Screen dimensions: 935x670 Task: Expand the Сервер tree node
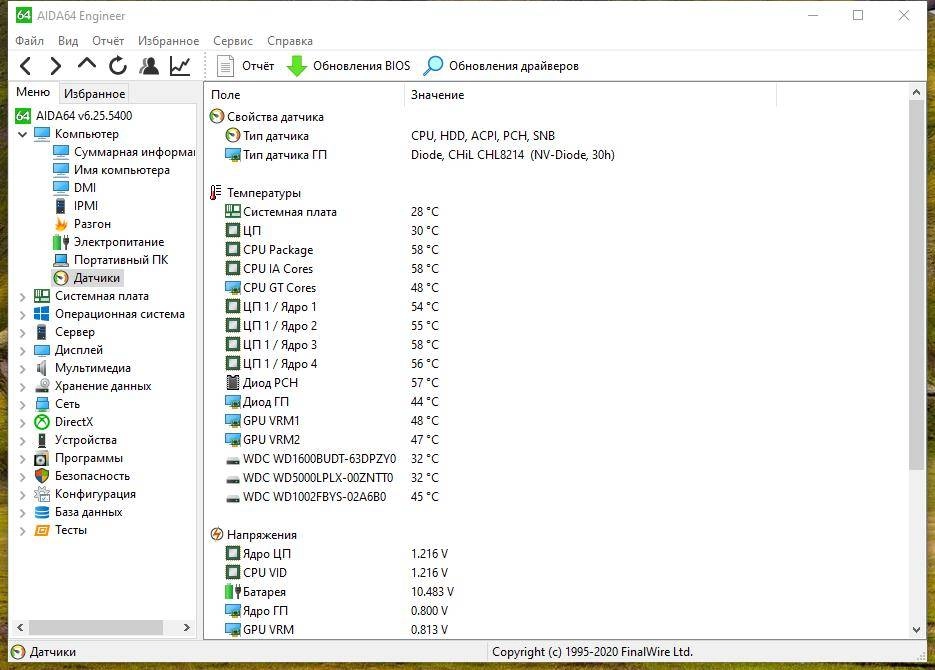point(22,332)
